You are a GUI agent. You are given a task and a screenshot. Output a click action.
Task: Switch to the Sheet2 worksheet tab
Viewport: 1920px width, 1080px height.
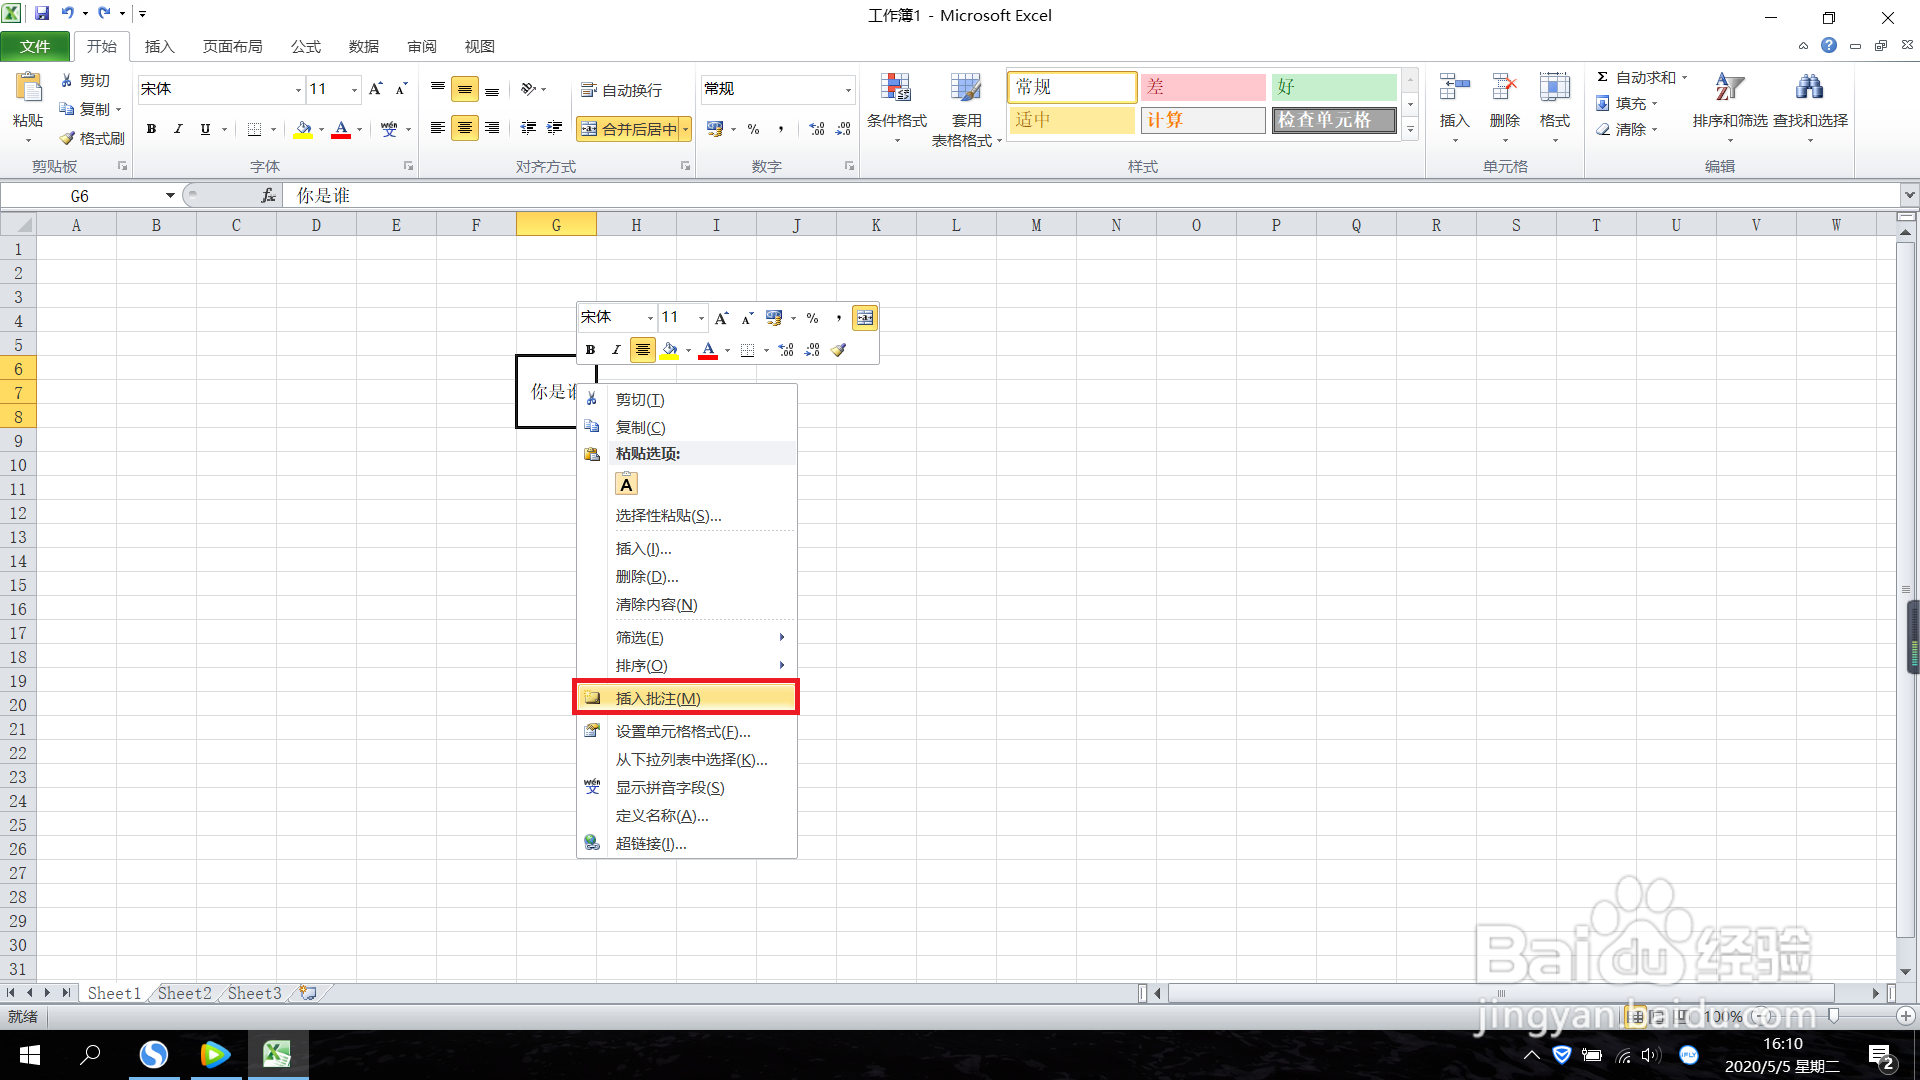tap(184, 993)
